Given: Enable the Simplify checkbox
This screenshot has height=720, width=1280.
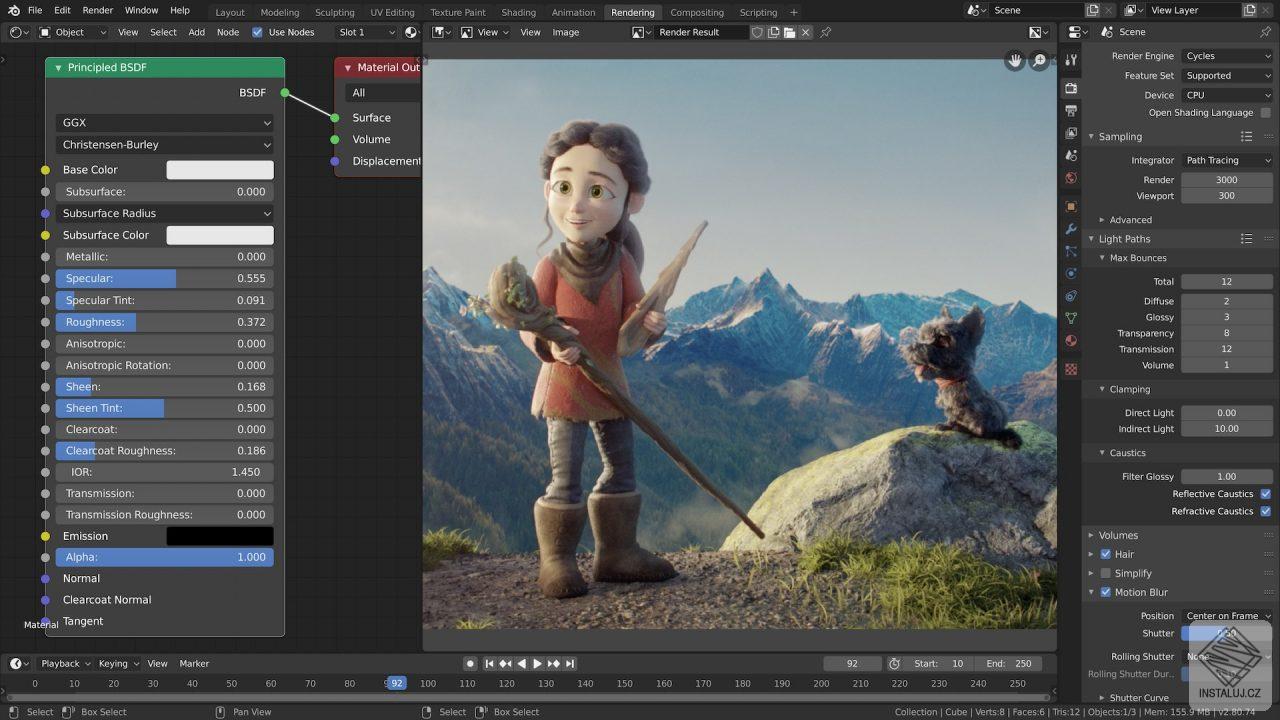Looking at the screenshot, I should [1105, 573].
